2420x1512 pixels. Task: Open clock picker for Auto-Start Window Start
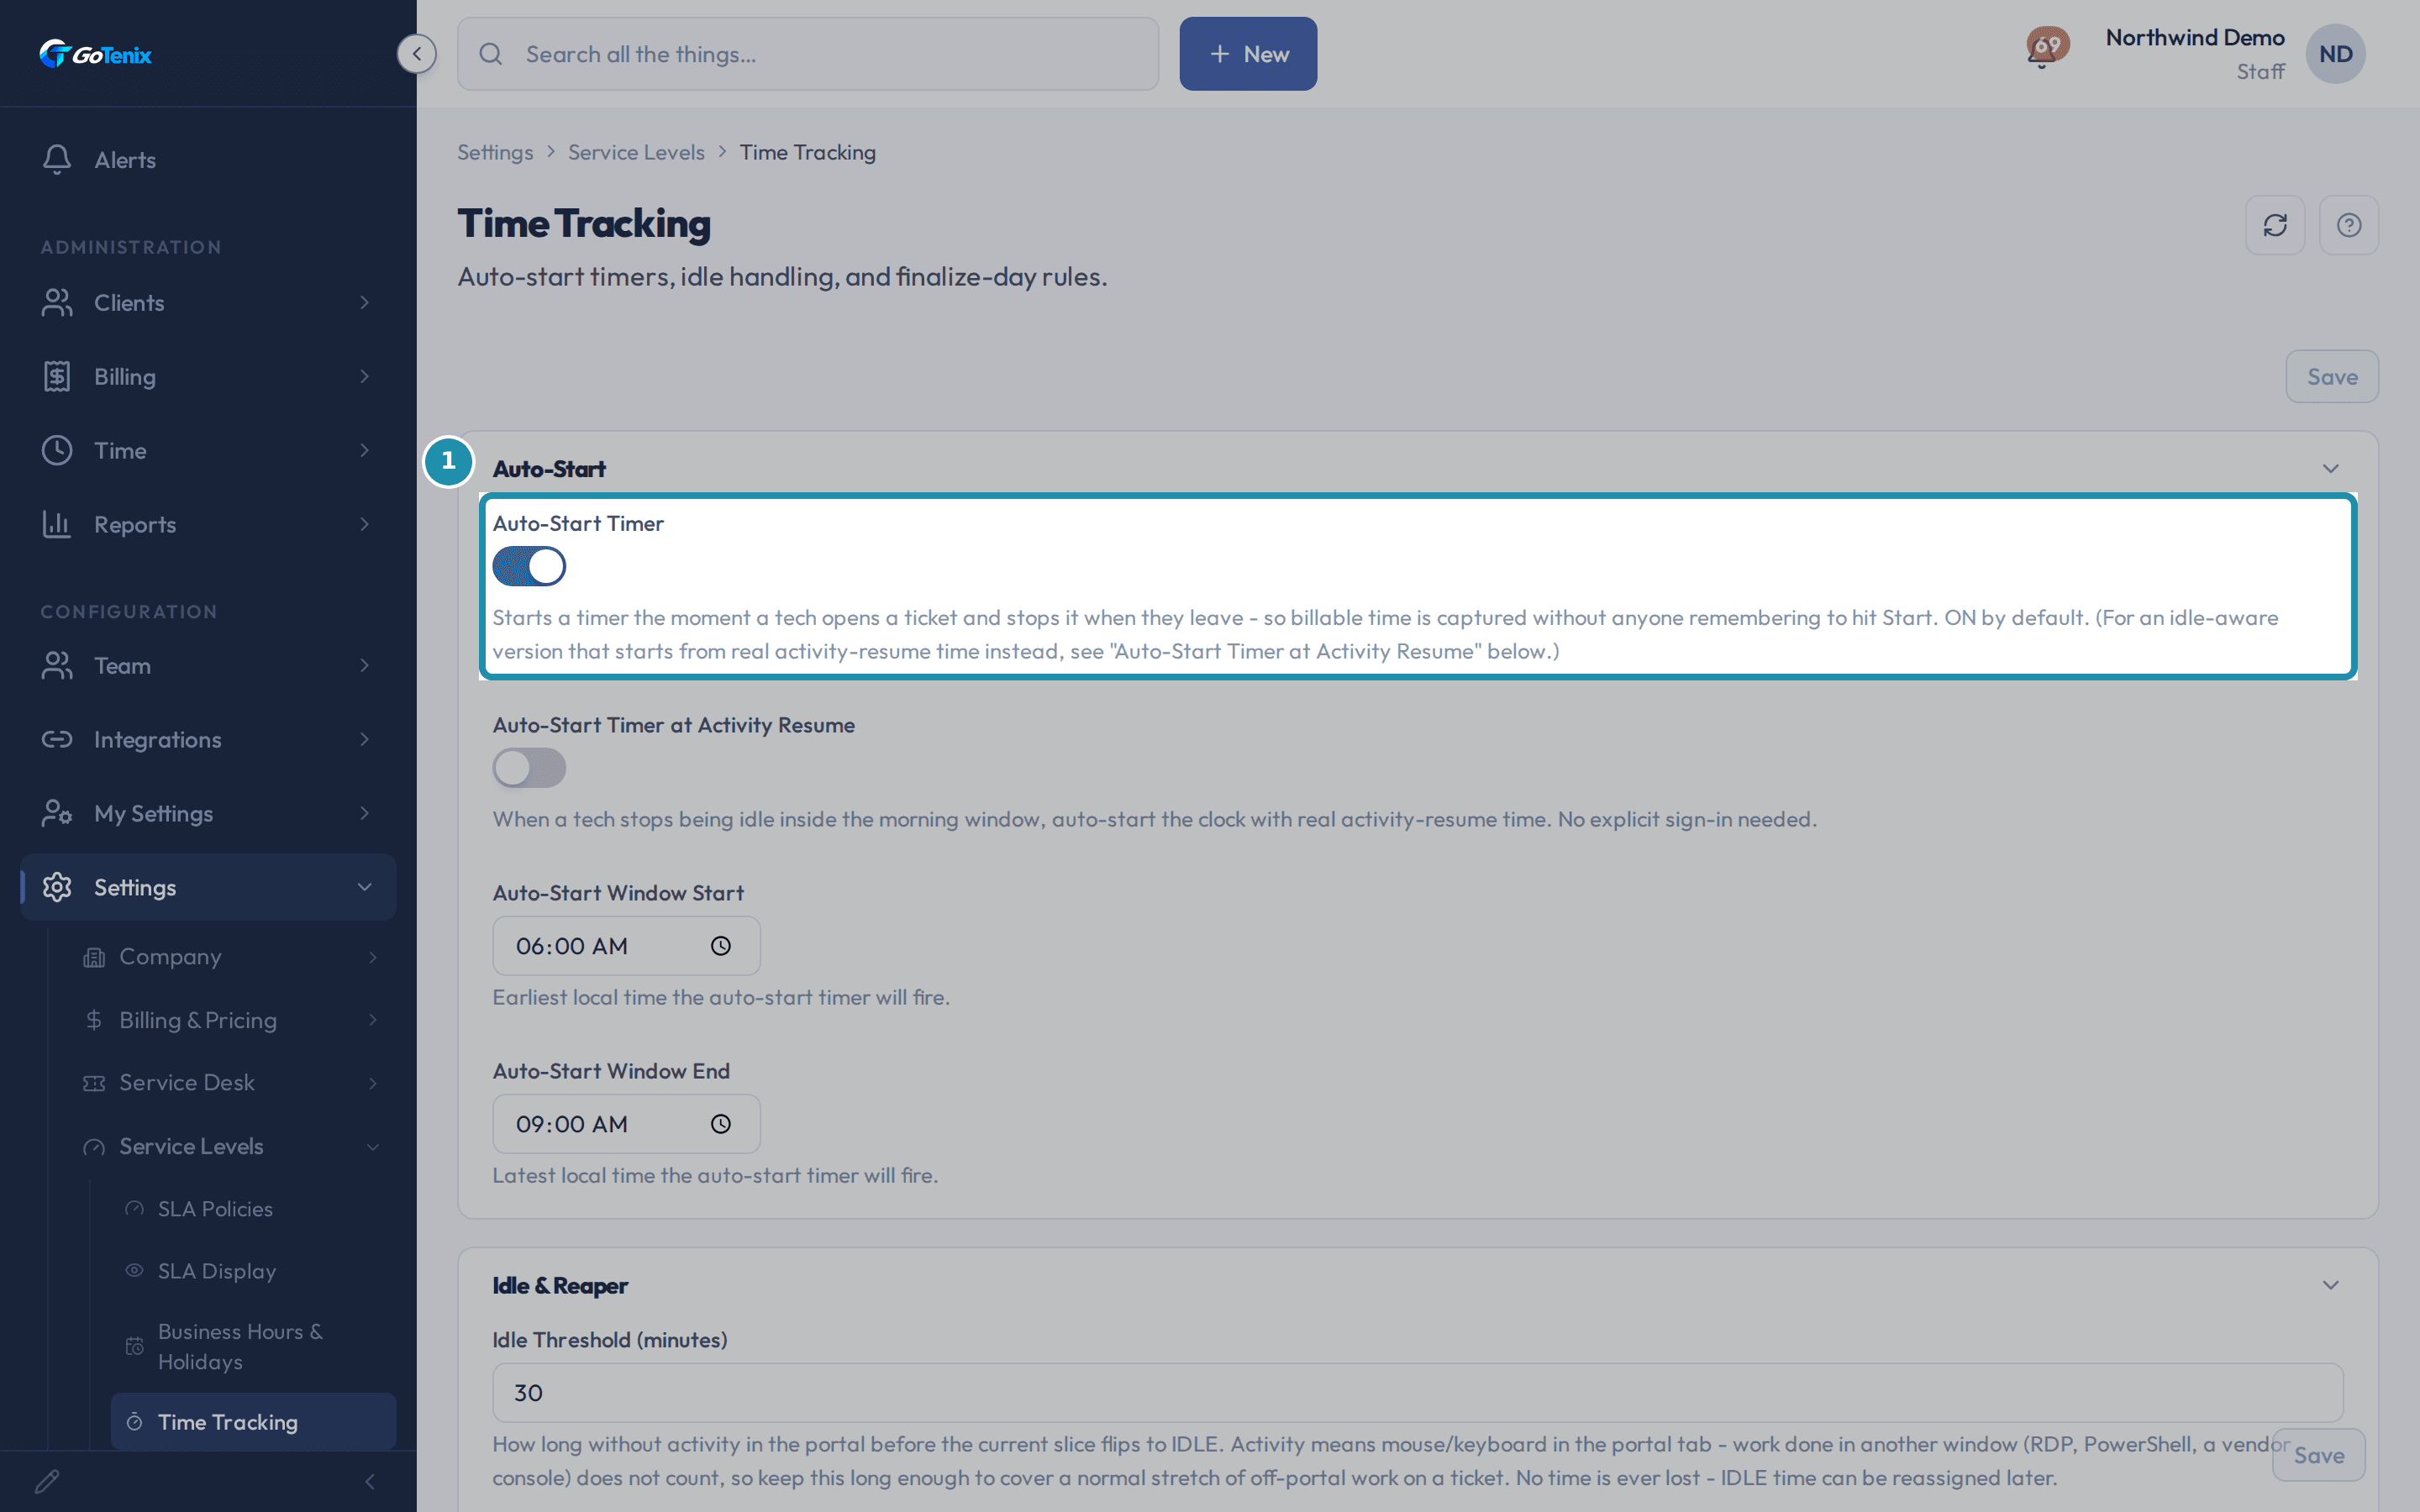coord(720,946)
